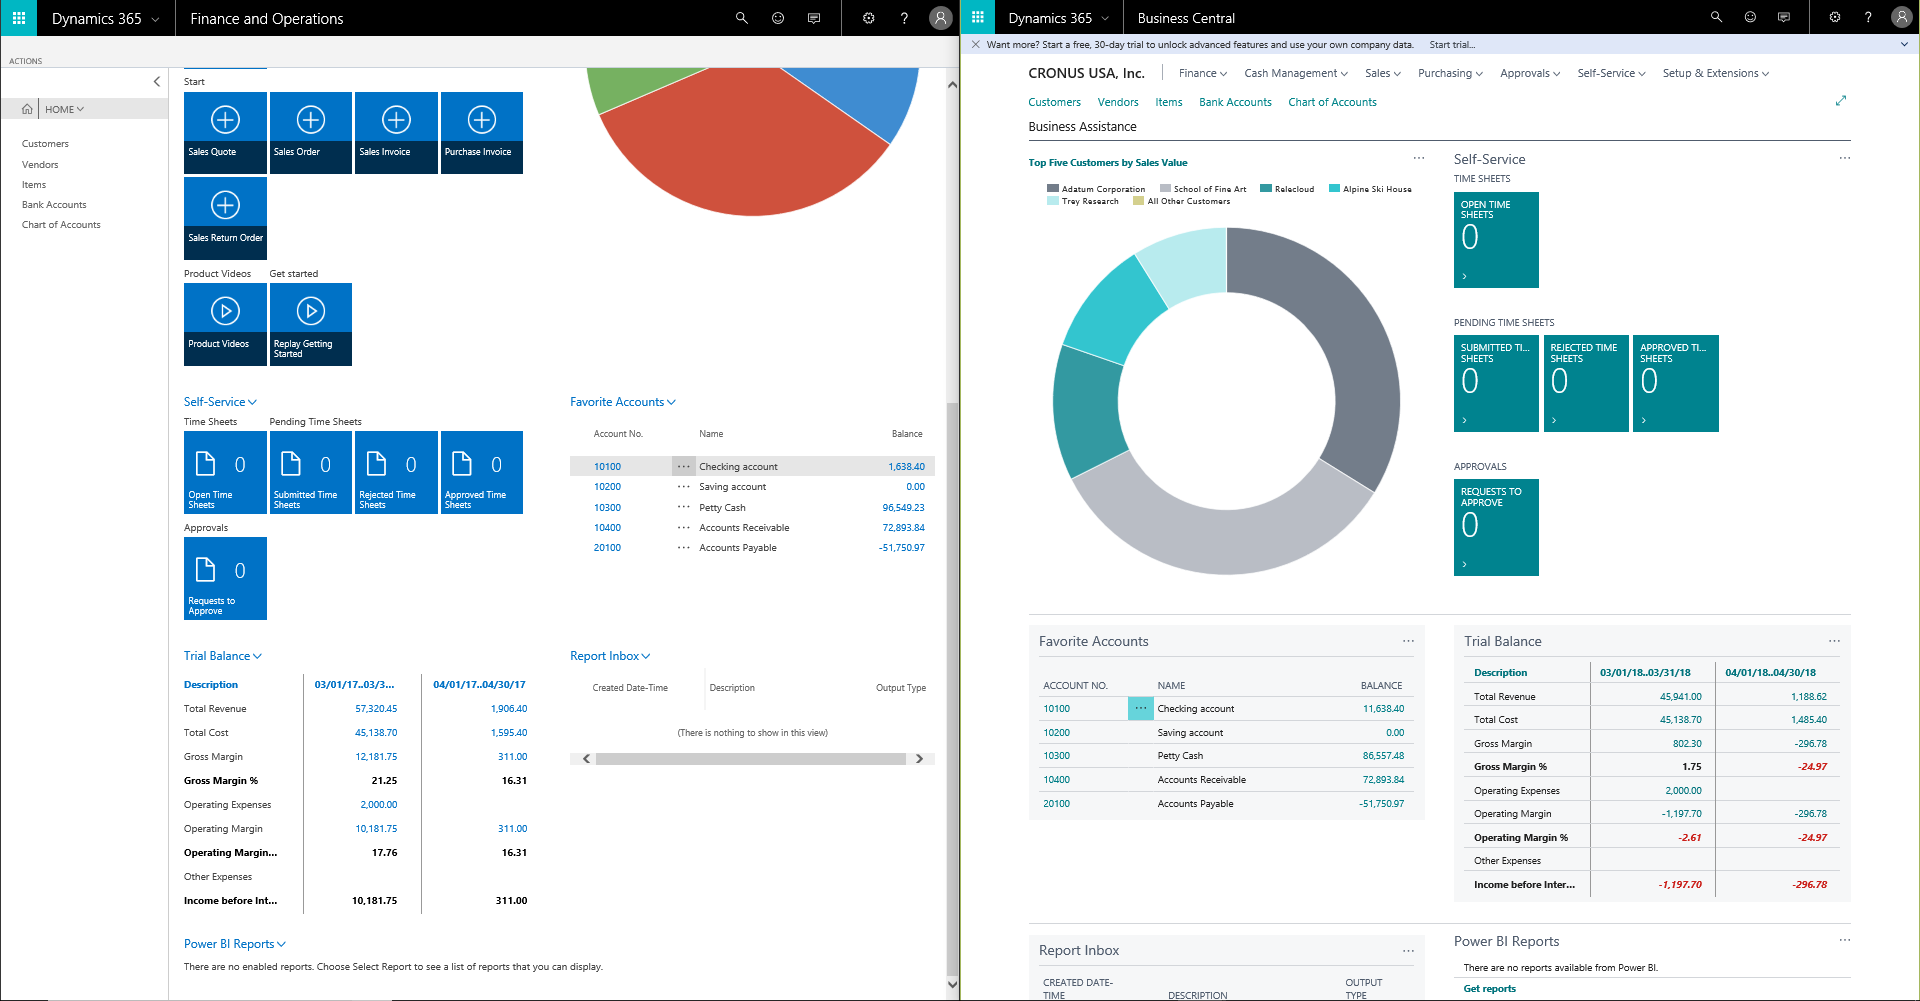
Task: Click Adatum Corporation legend swatch
Action: pos(1052,188)
